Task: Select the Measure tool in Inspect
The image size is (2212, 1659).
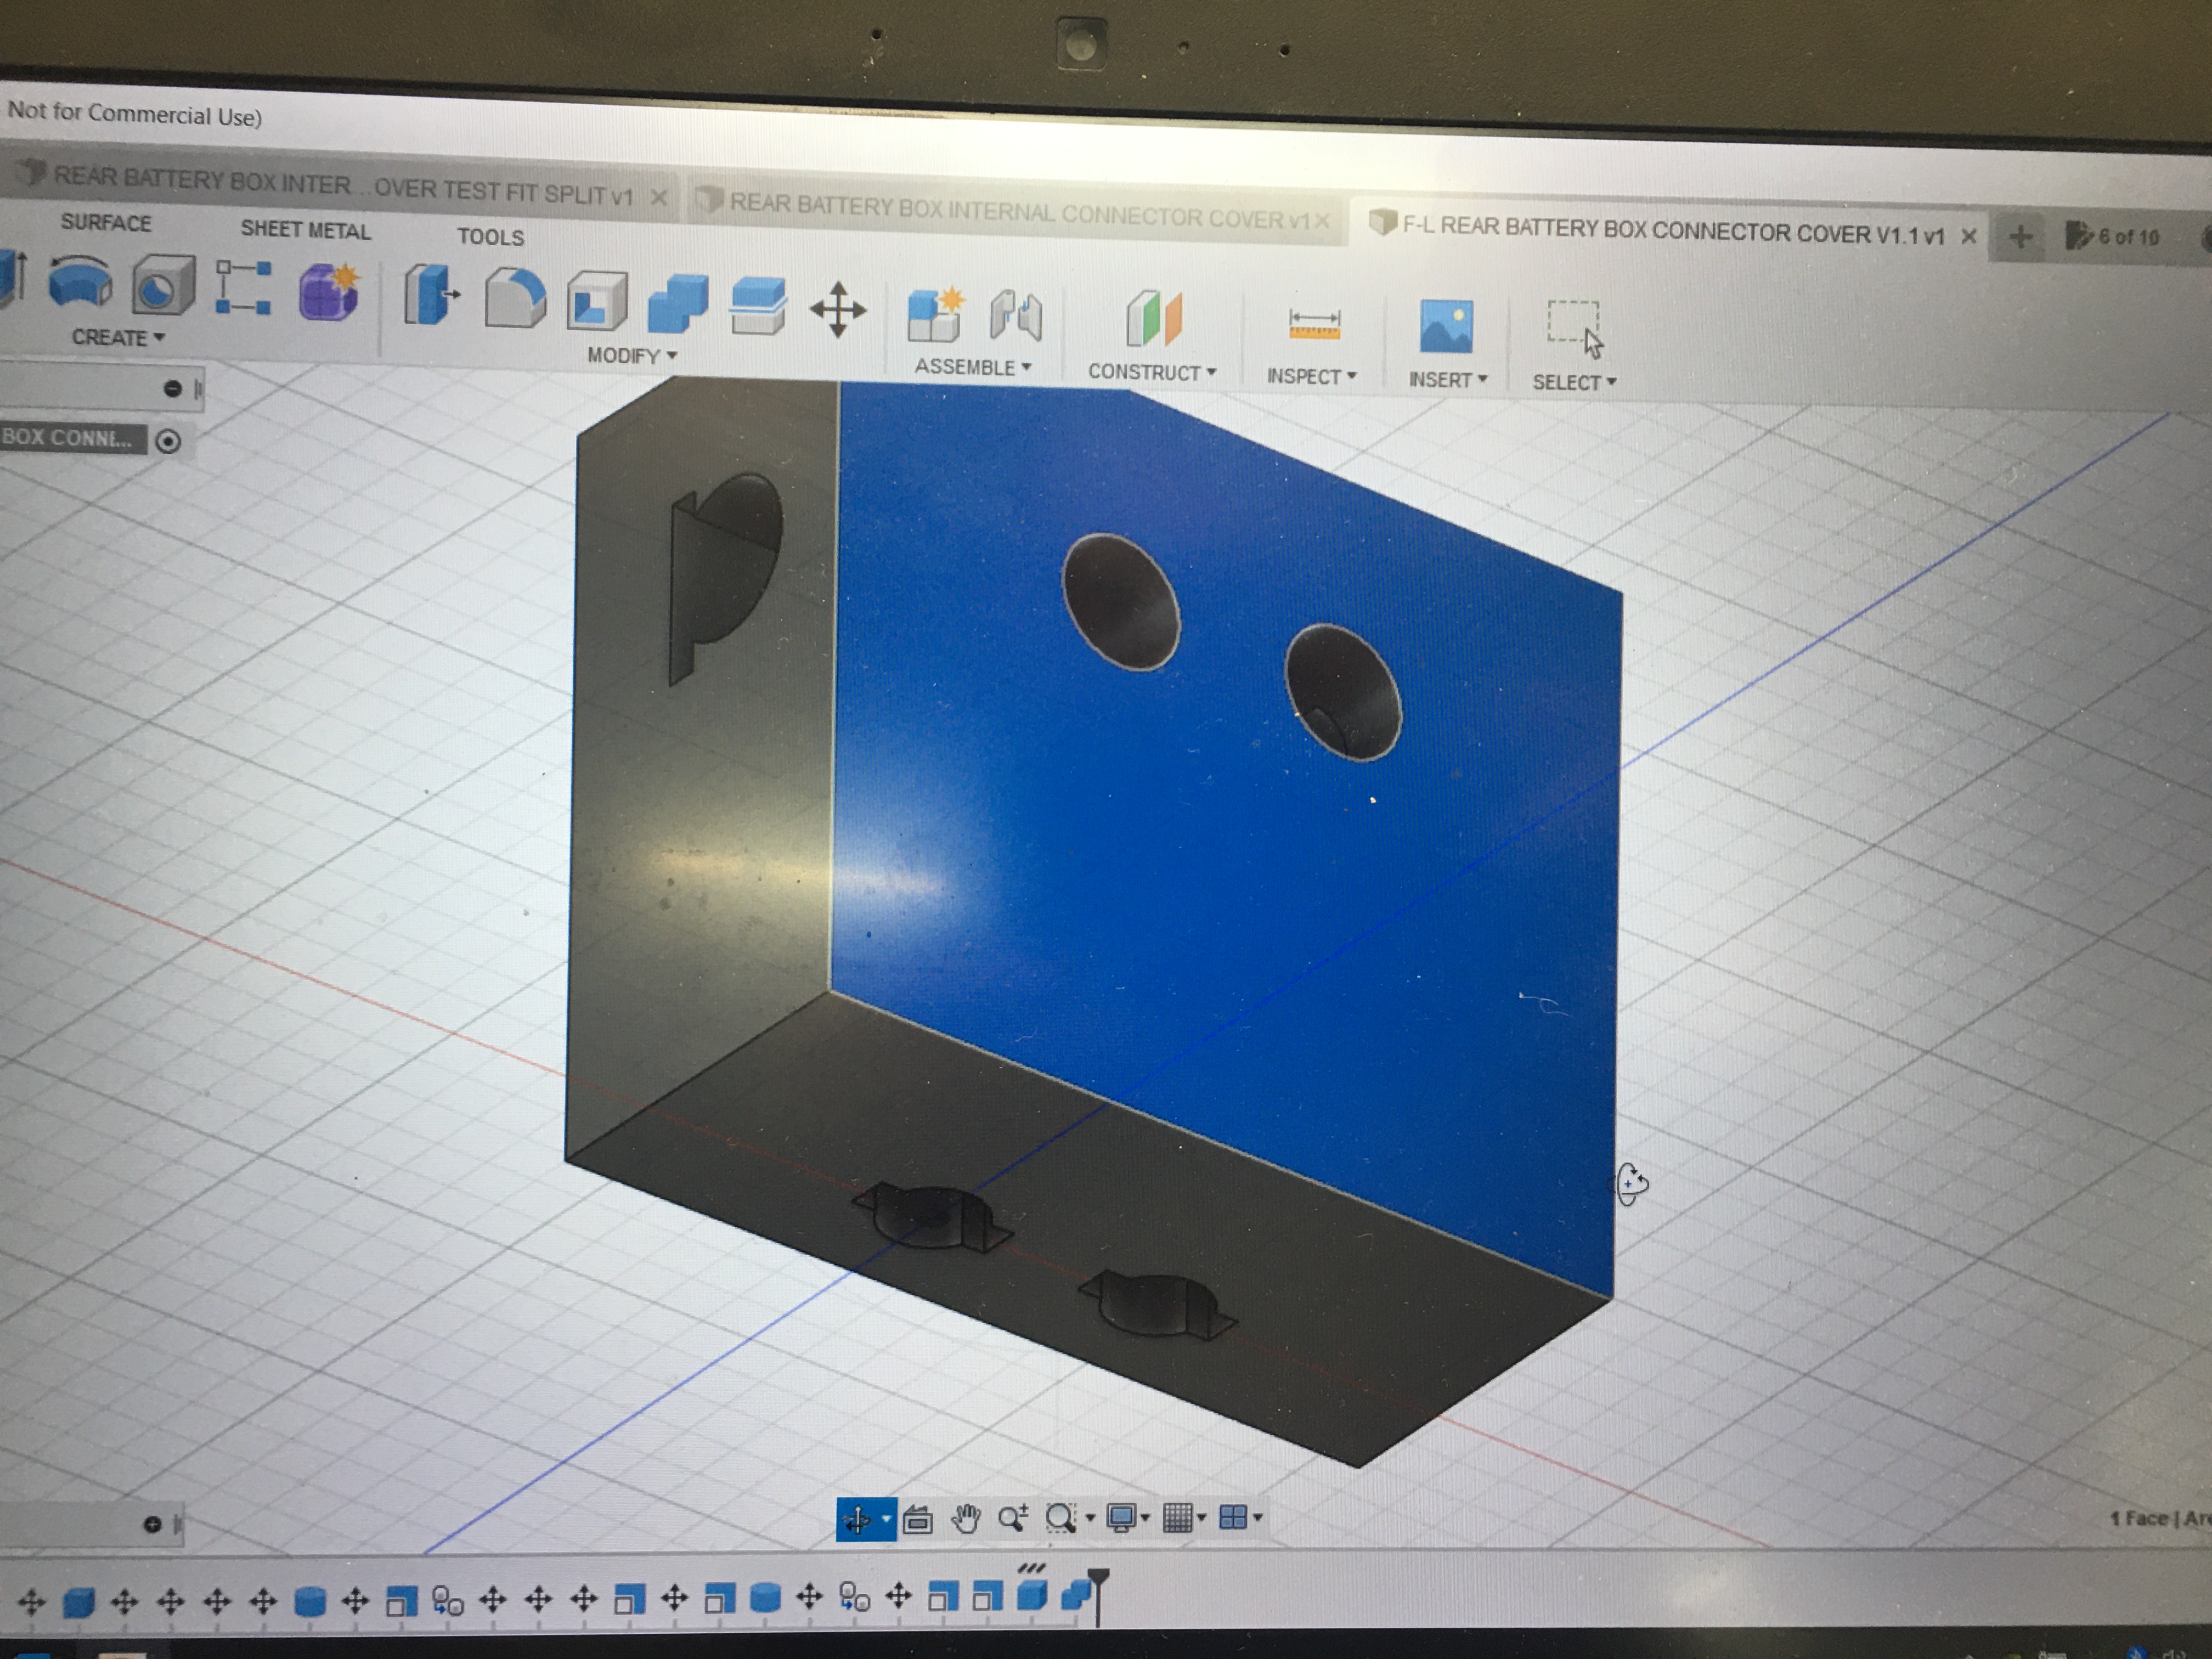Action: [x=1314, y=325]
